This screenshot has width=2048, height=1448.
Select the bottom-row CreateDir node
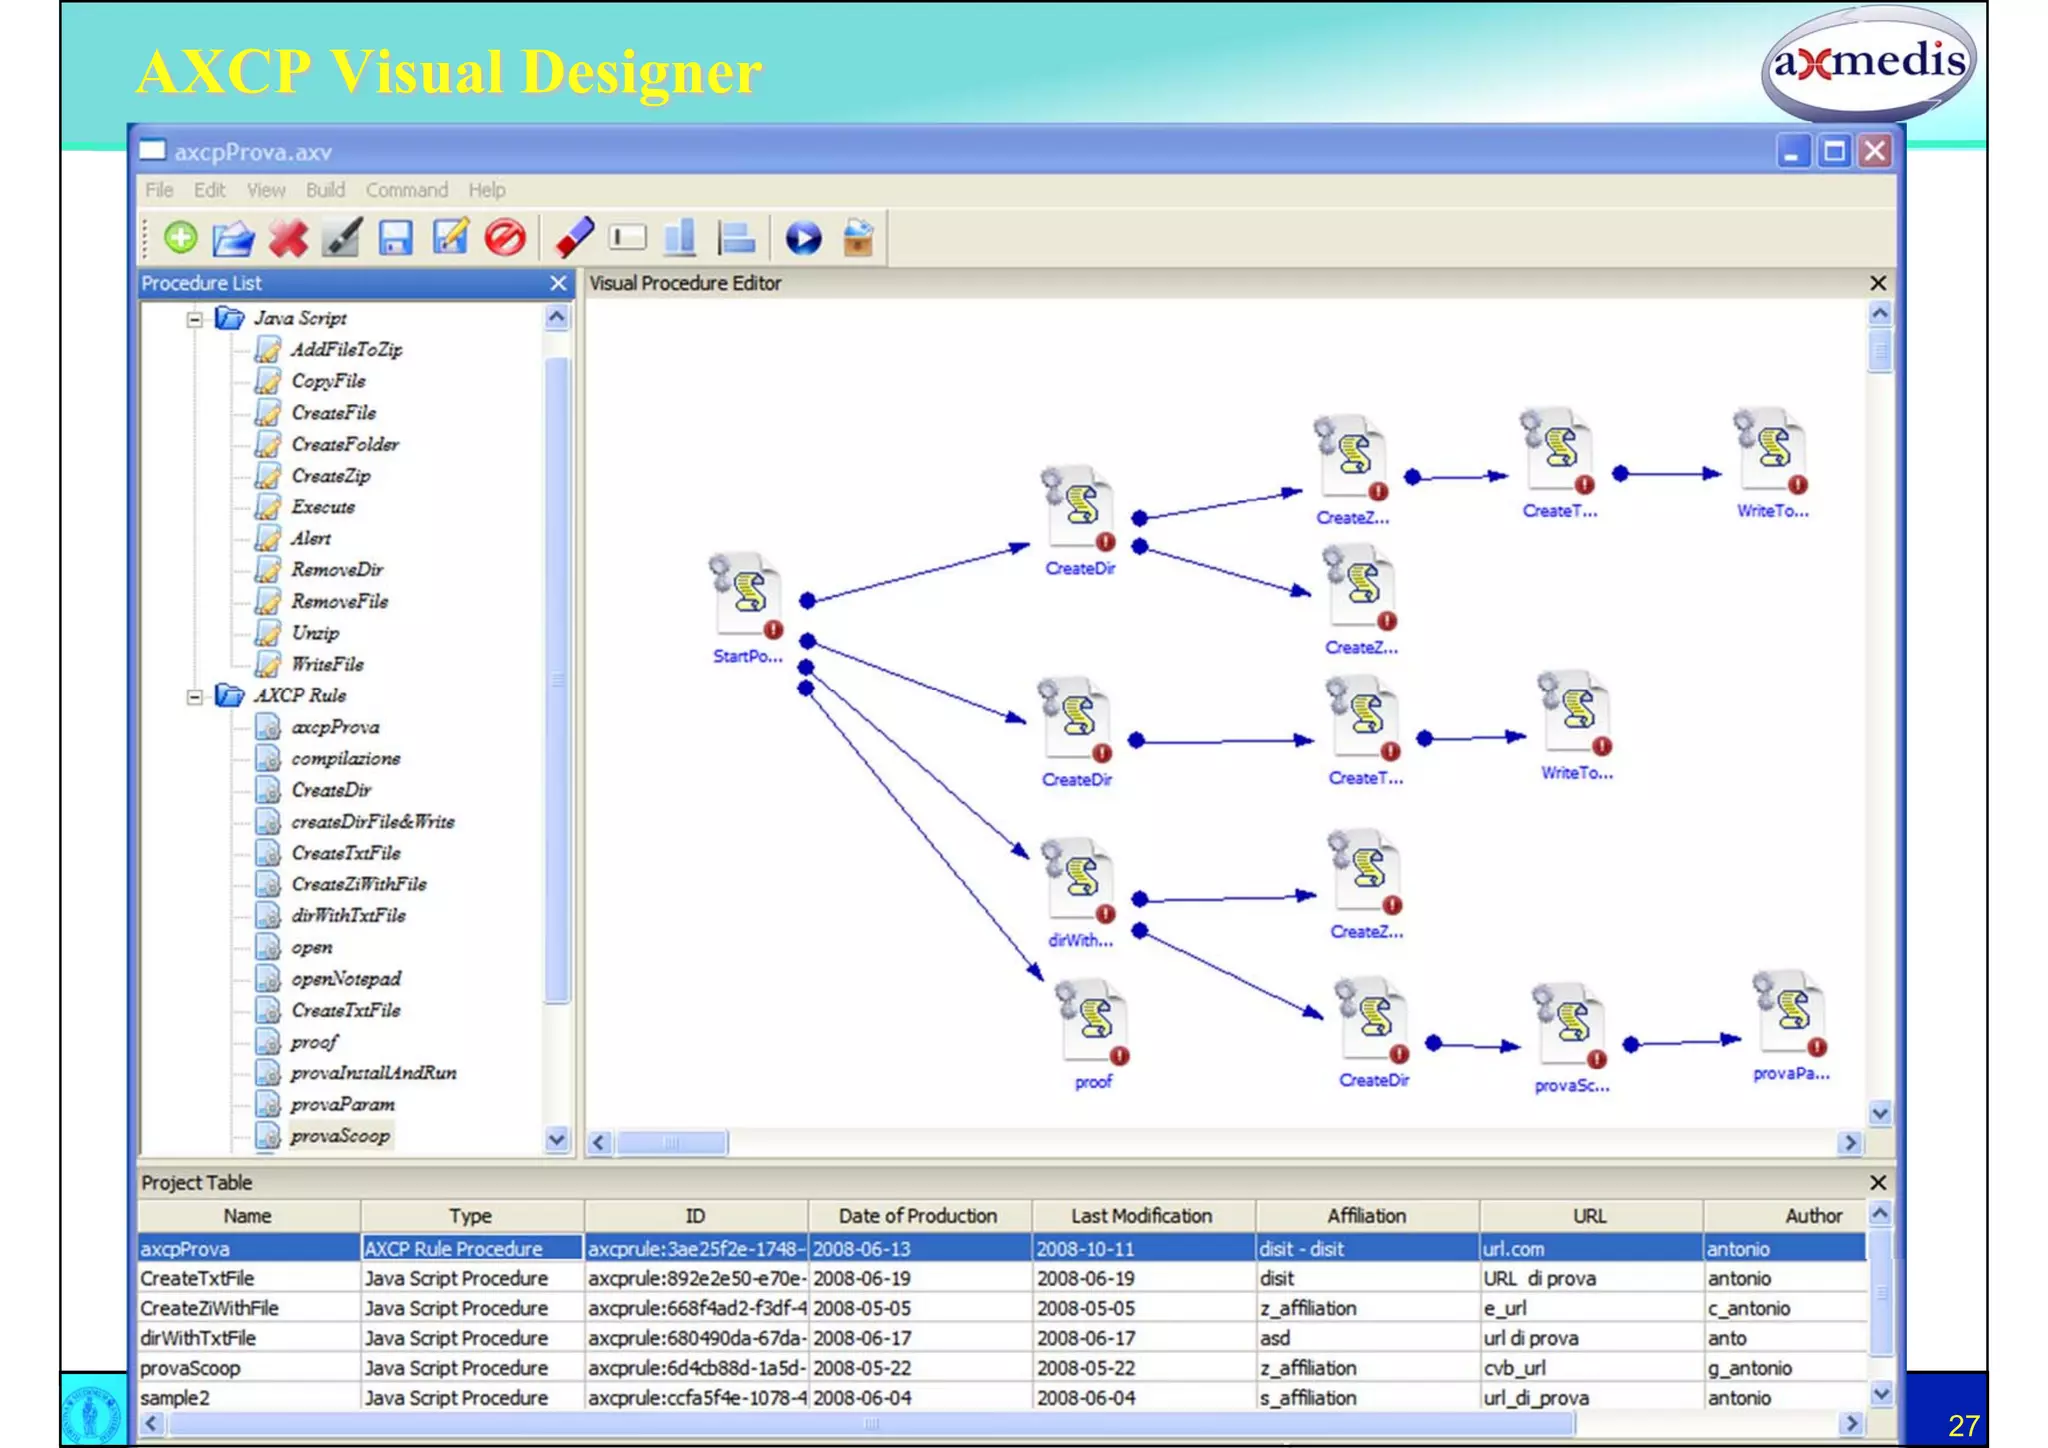tap(1374, 1034)
